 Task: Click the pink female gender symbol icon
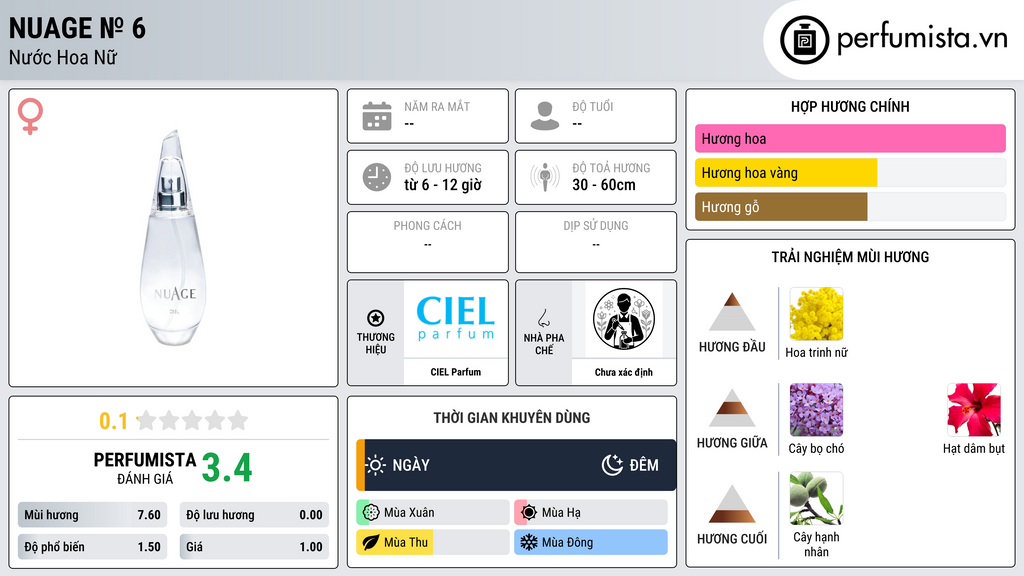[30, 116]
